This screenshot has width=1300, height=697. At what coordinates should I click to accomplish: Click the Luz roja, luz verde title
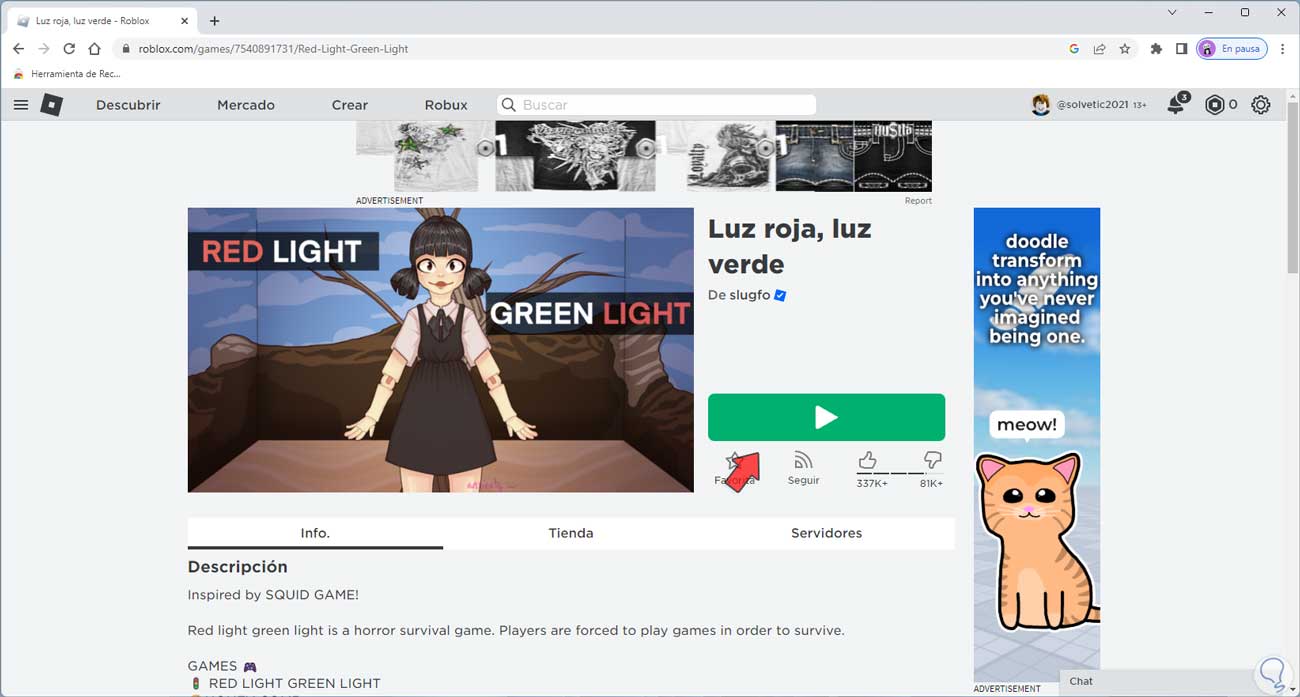(x=790, y=246)
